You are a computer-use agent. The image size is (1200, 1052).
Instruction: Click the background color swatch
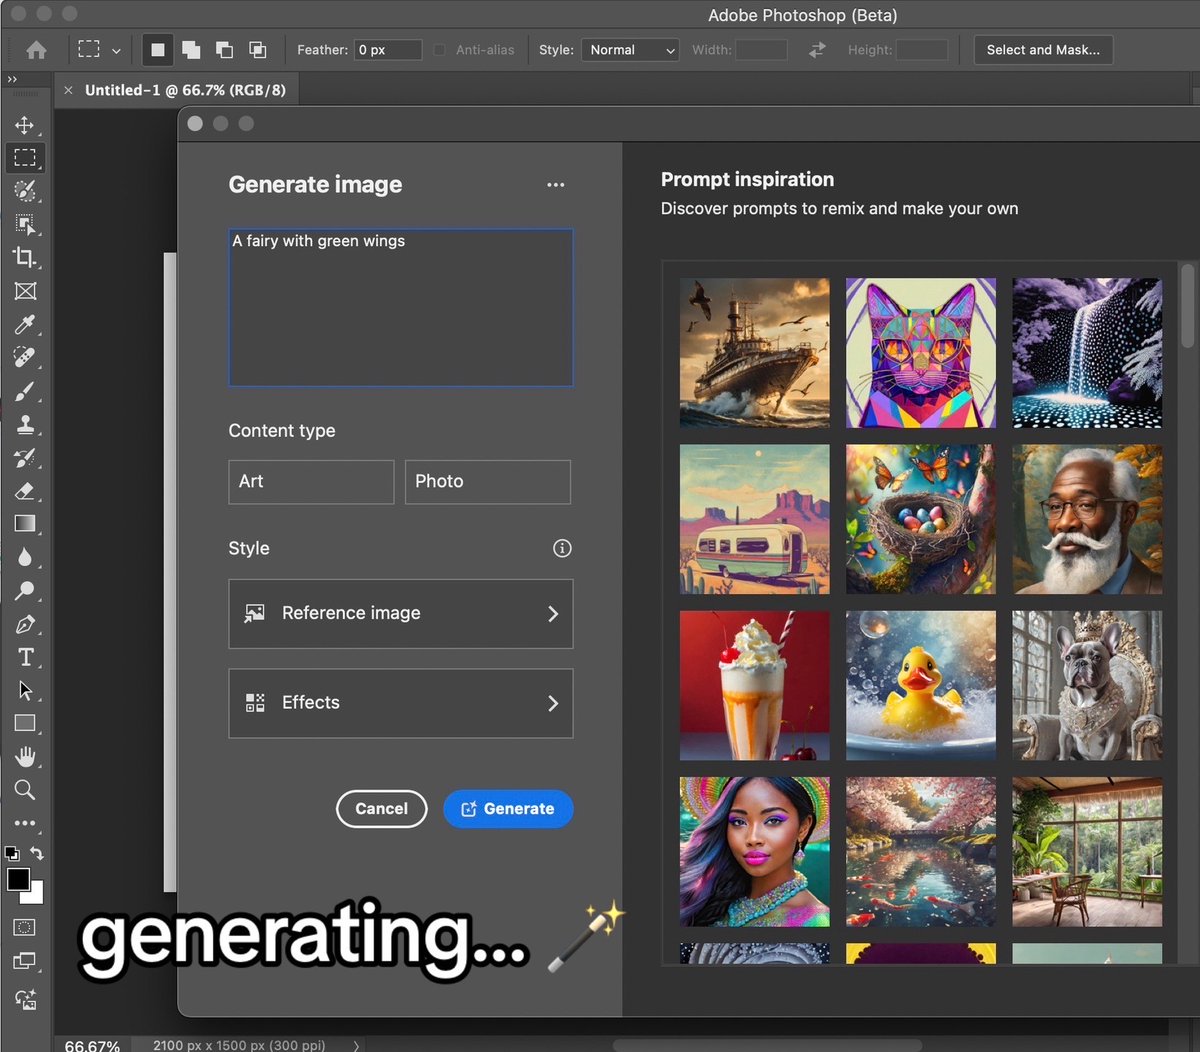37,896
